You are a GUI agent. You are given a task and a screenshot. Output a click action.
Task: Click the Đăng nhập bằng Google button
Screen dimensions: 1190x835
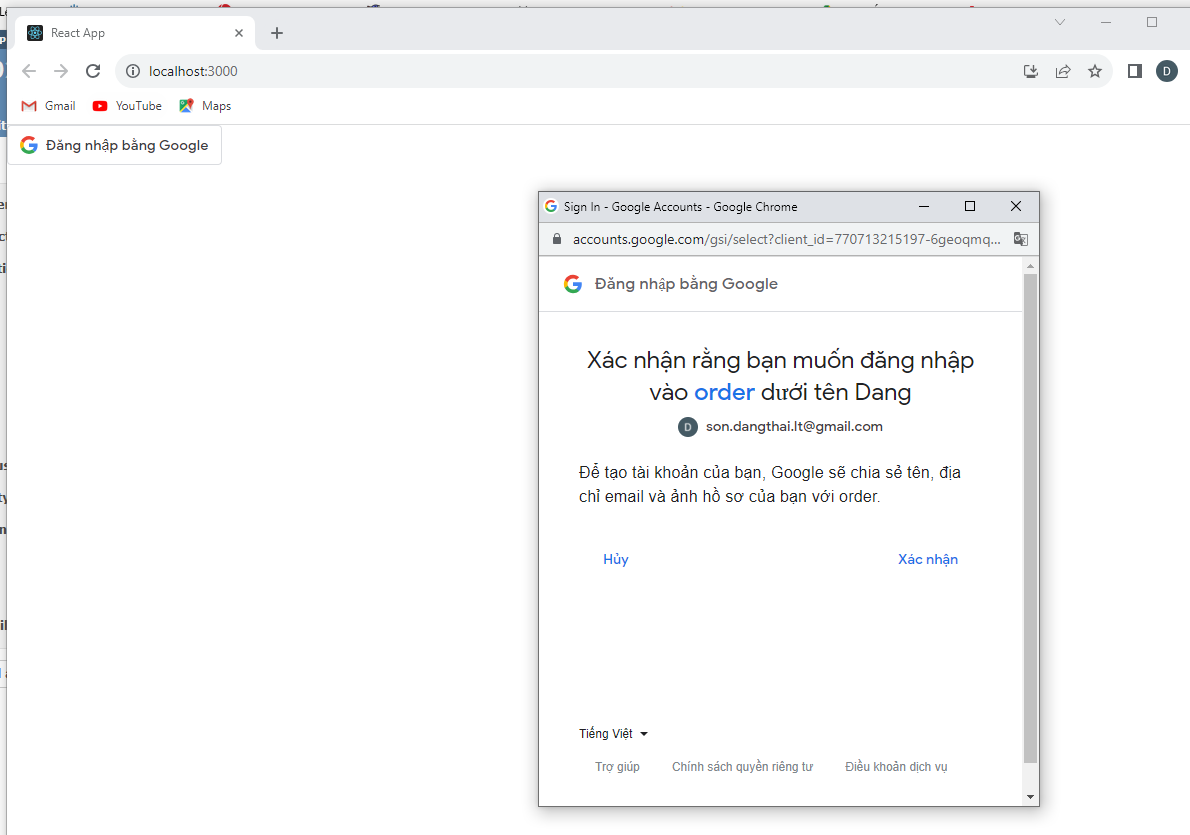point(114,145)
